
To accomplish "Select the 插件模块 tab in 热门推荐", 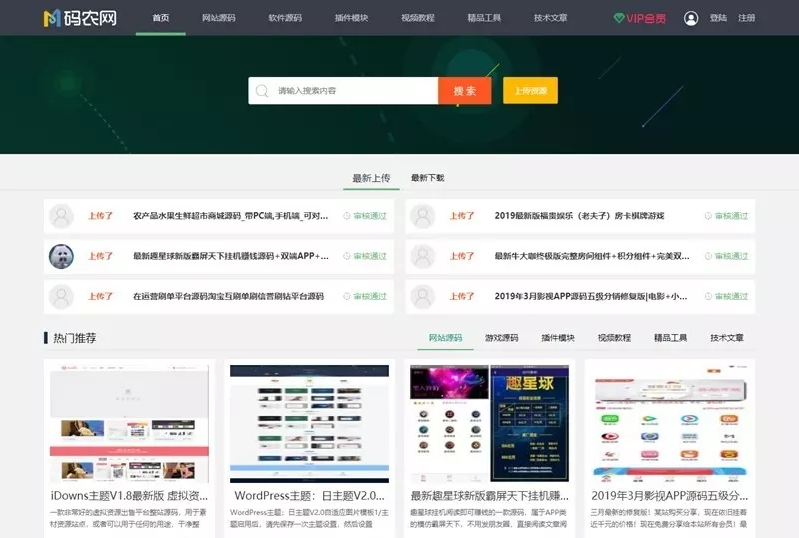I will point(558,338).
